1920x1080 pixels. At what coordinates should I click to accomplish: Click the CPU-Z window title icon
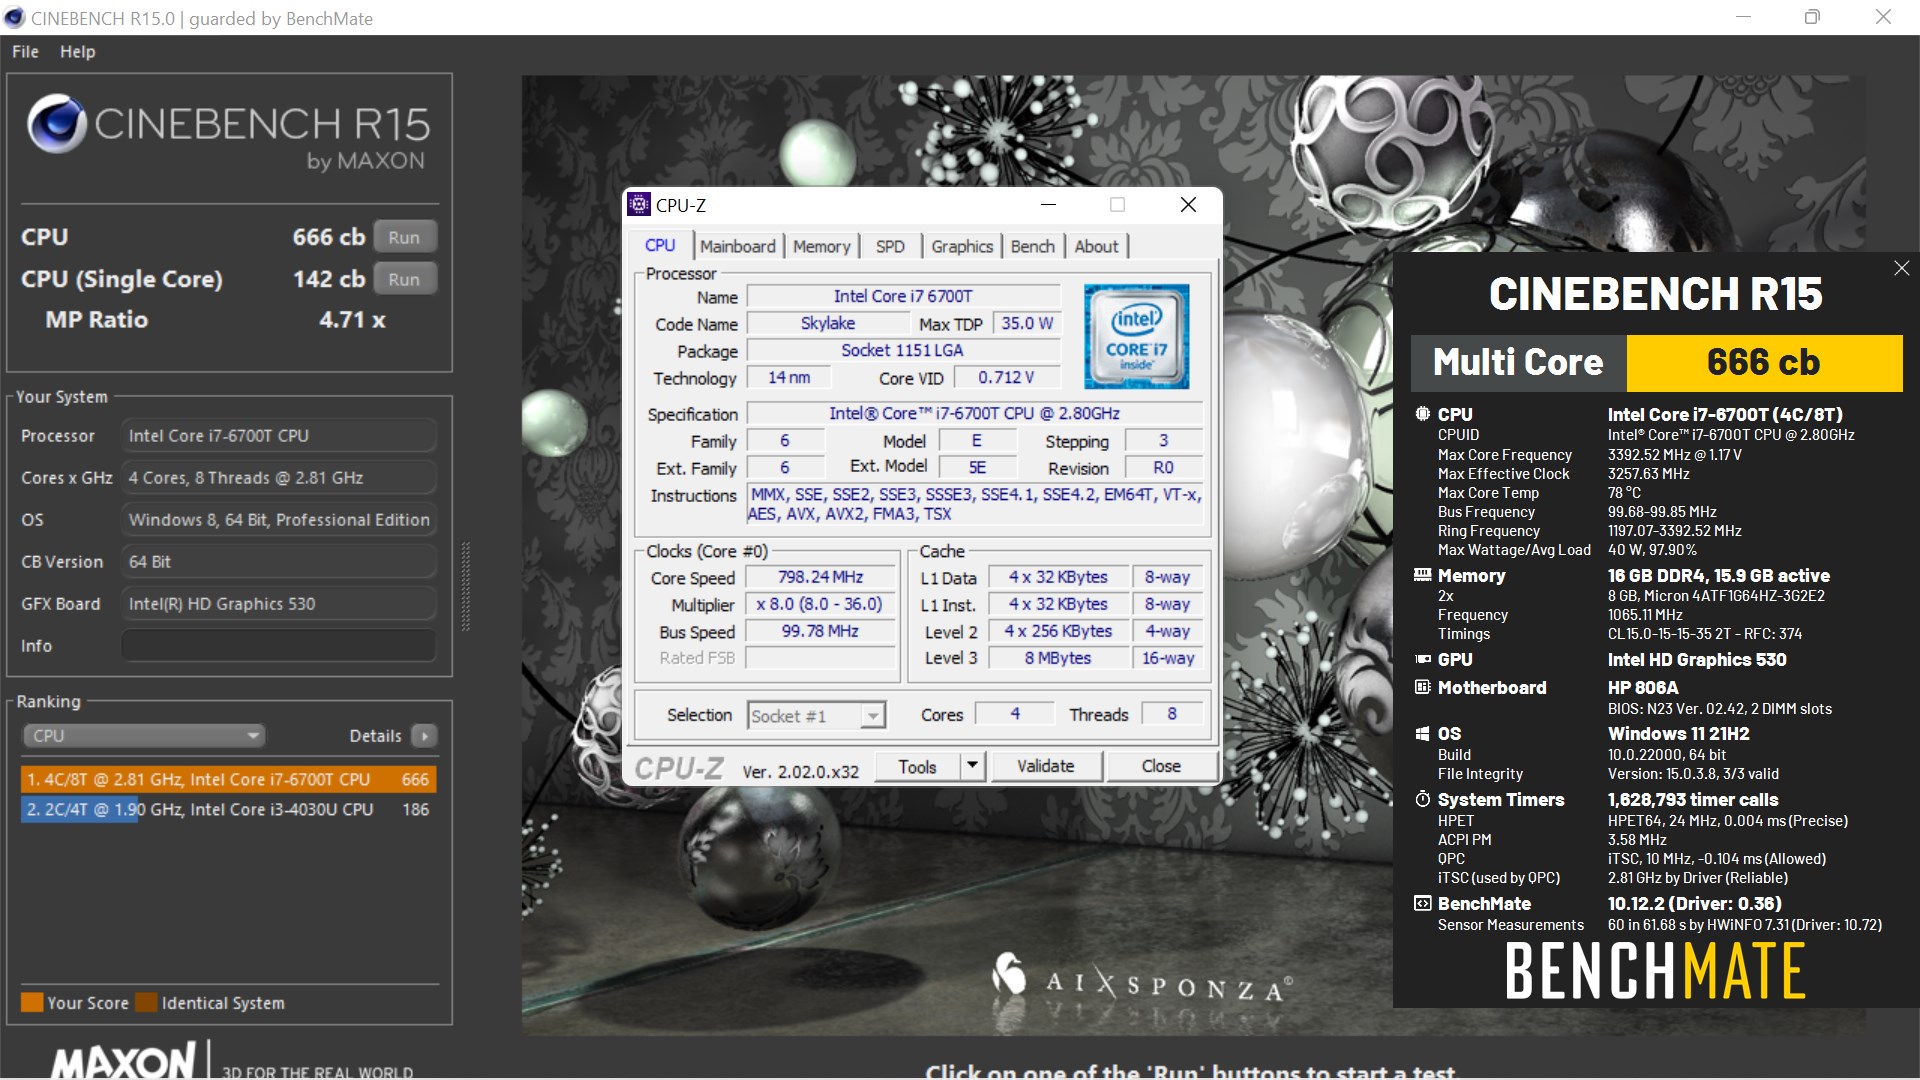pyautogui.click(x=639, y=205)
